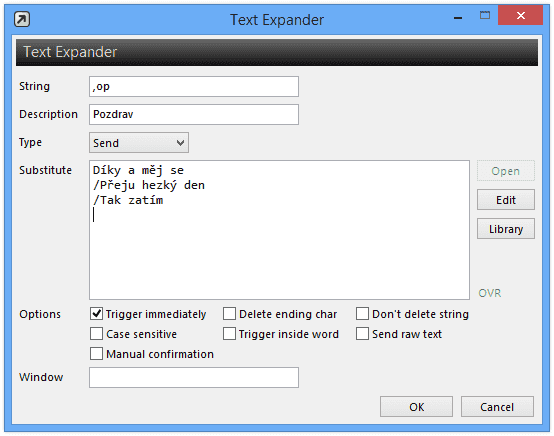
Task: Click inside the empty Window field
Action: [194, 377]
